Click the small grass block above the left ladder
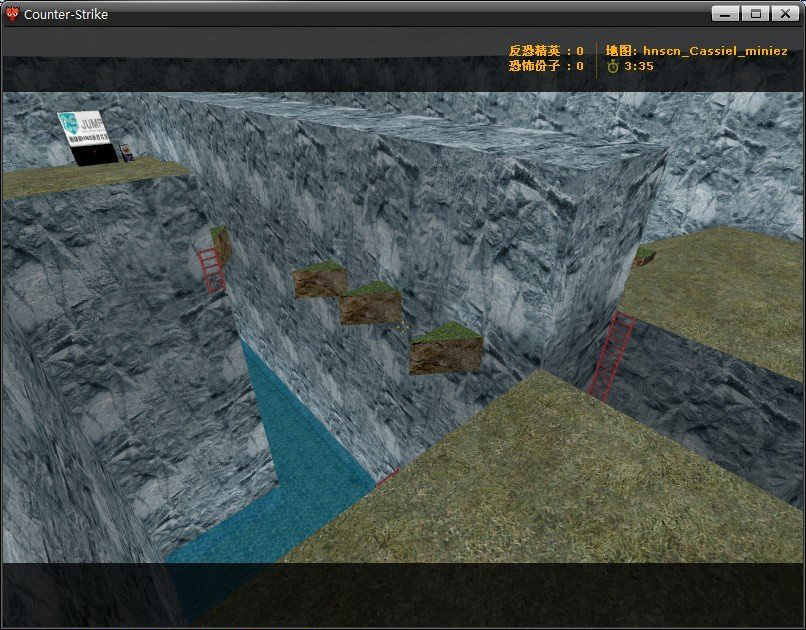 coord(221,242)
